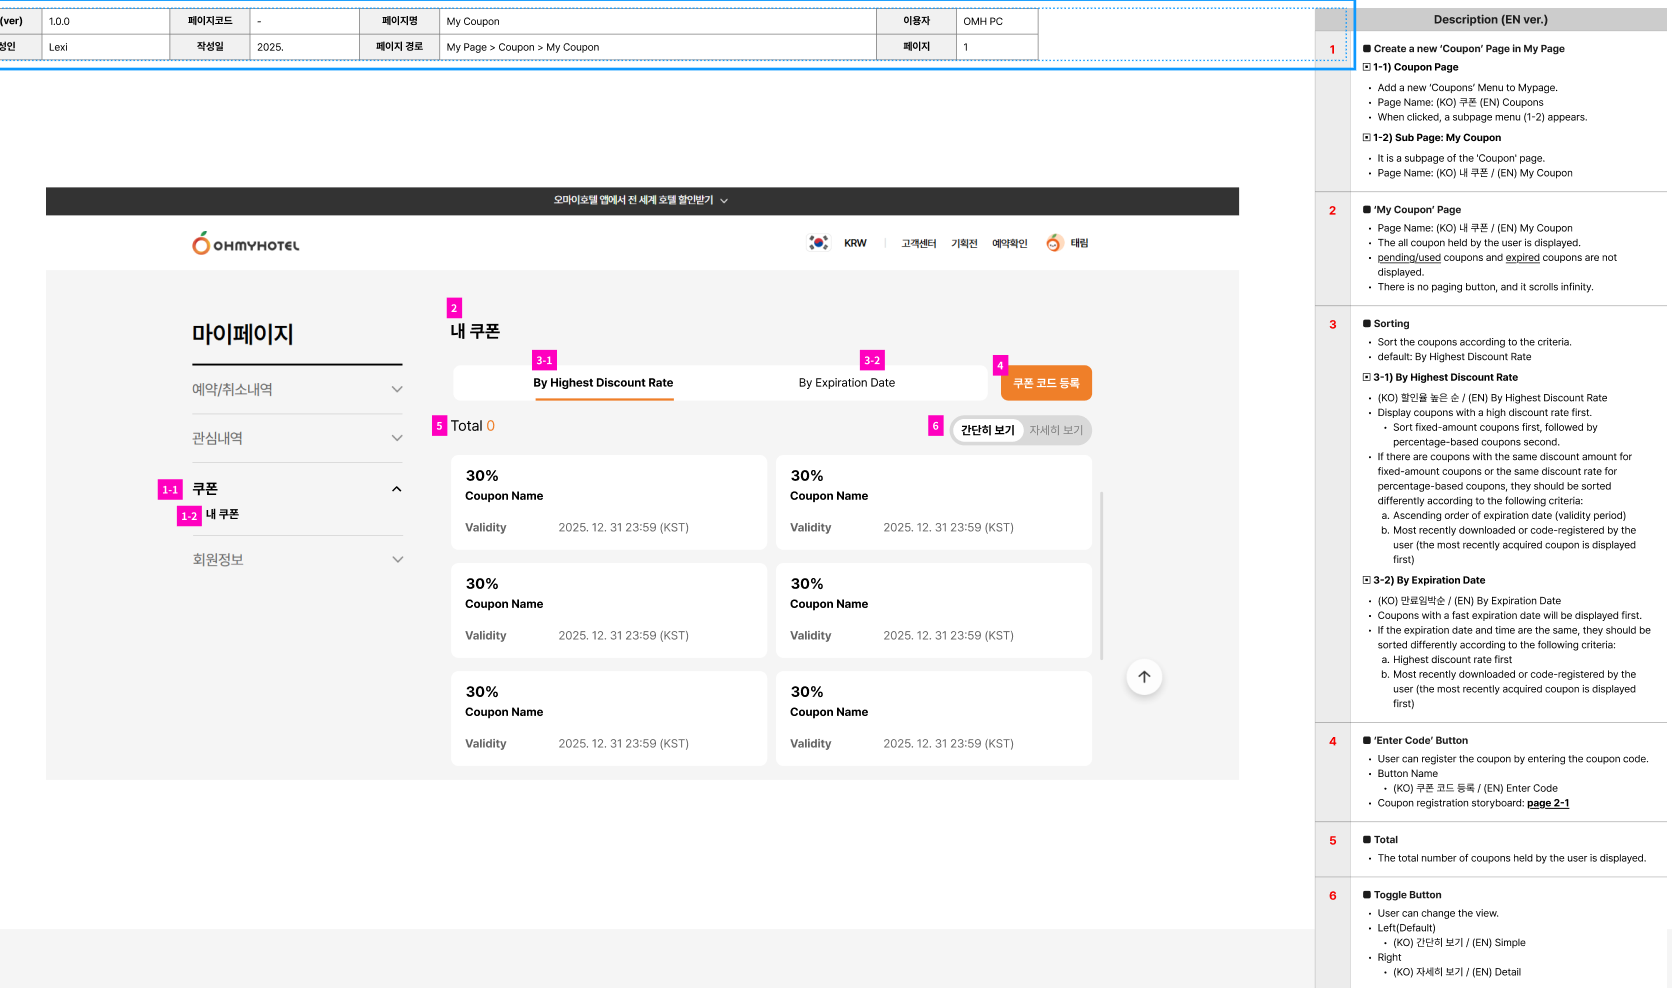Click the '1.0.0' version cell
The width and height of the screenshot is (1672, 988).
click(x=106, y=21)
